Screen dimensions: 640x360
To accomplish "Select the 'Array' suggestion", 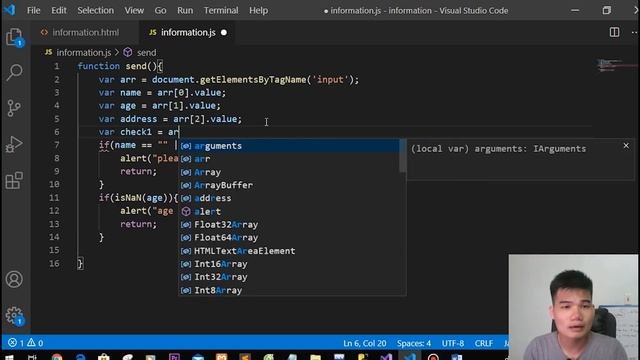I will [289, 172].
